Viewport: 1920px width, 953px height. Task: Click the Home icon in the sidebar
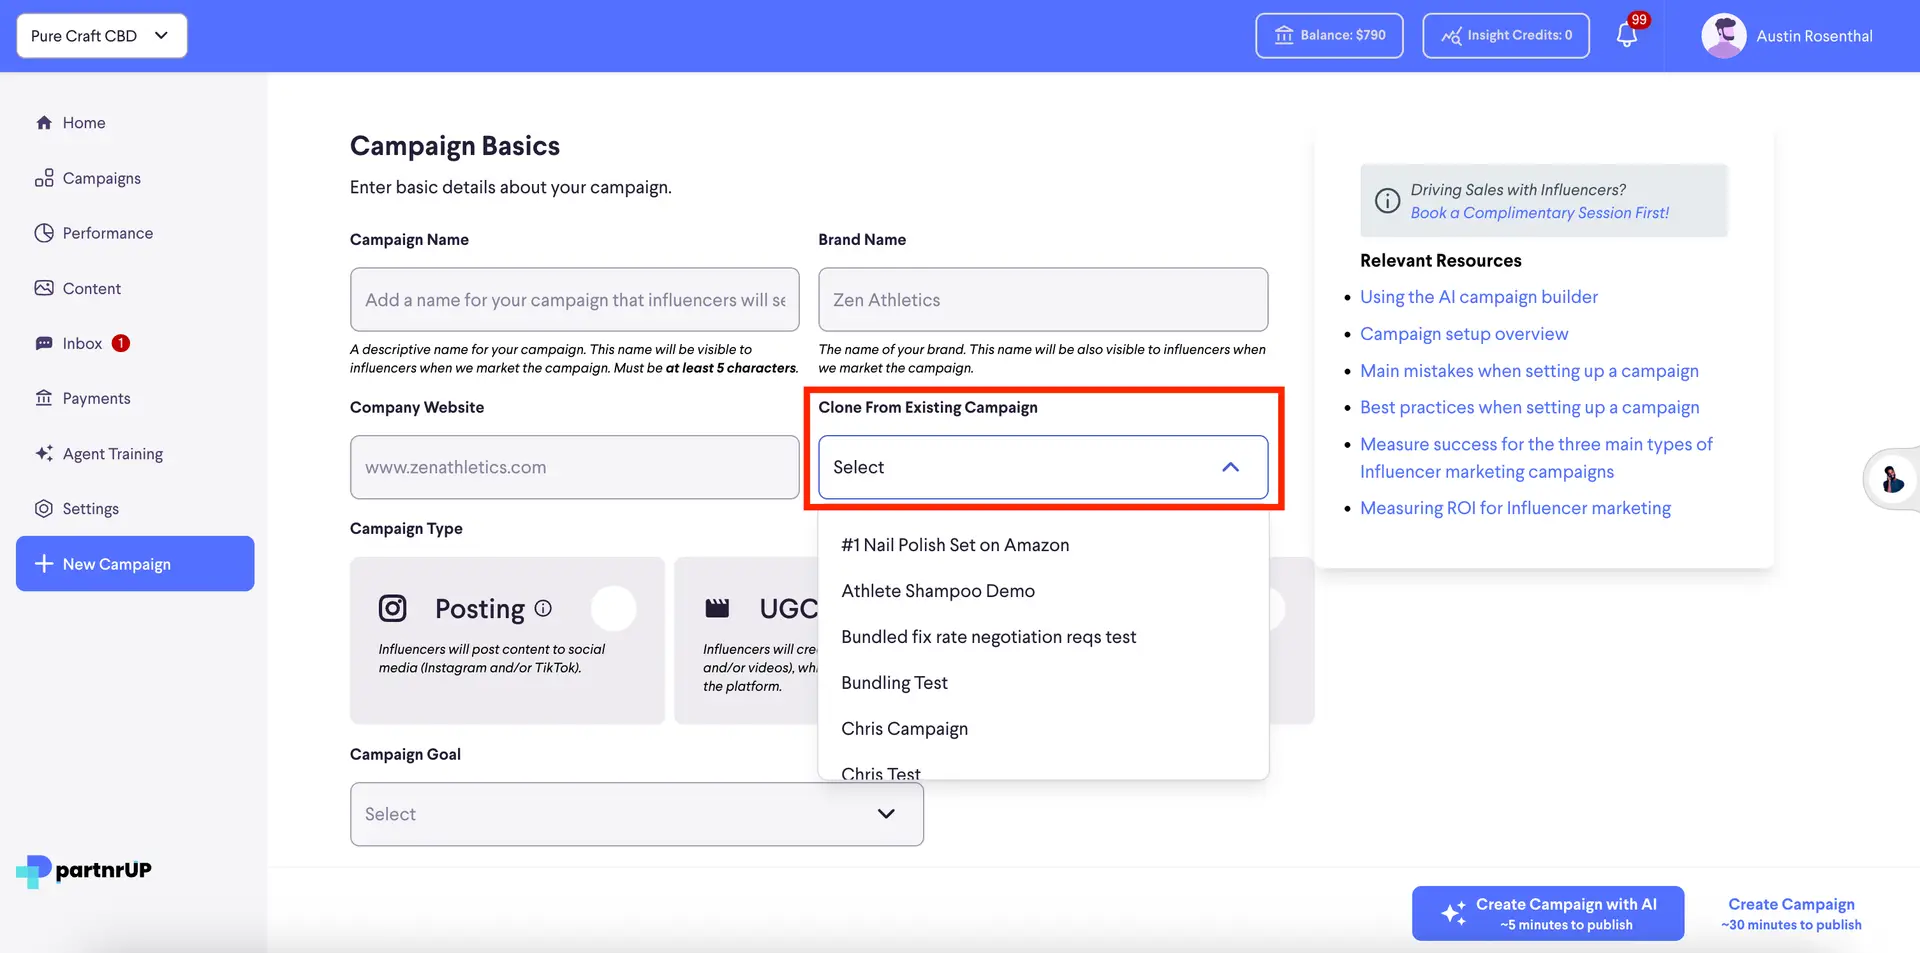coord(45,122)
